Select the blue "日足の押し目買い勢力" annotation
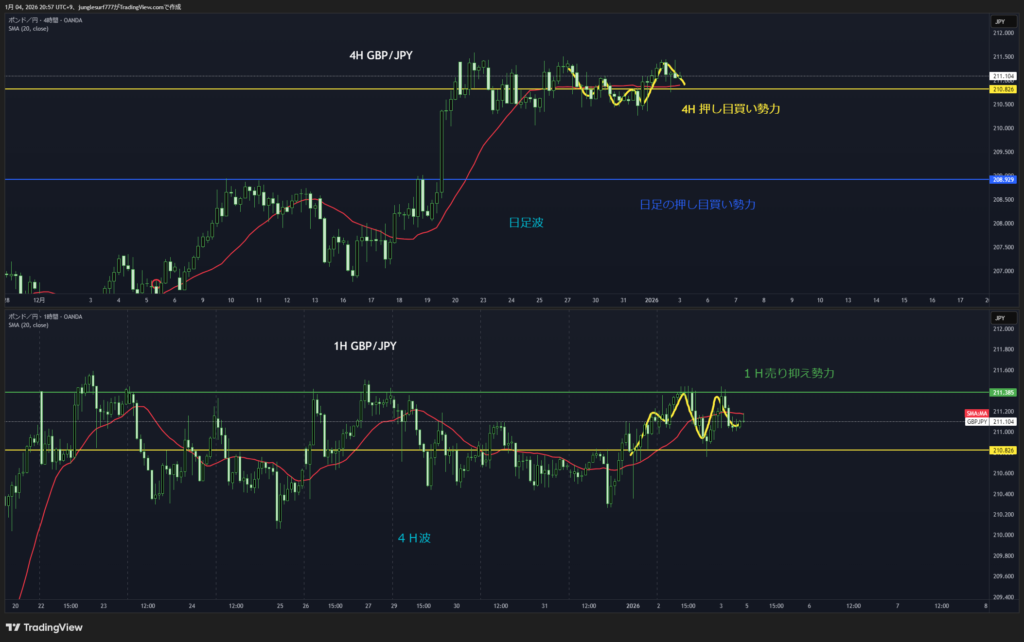1024x642 pixels. click(x=697, y=204)
